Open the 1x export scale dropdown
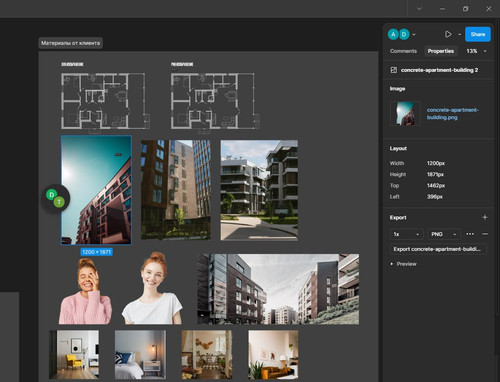 point(406,234)
